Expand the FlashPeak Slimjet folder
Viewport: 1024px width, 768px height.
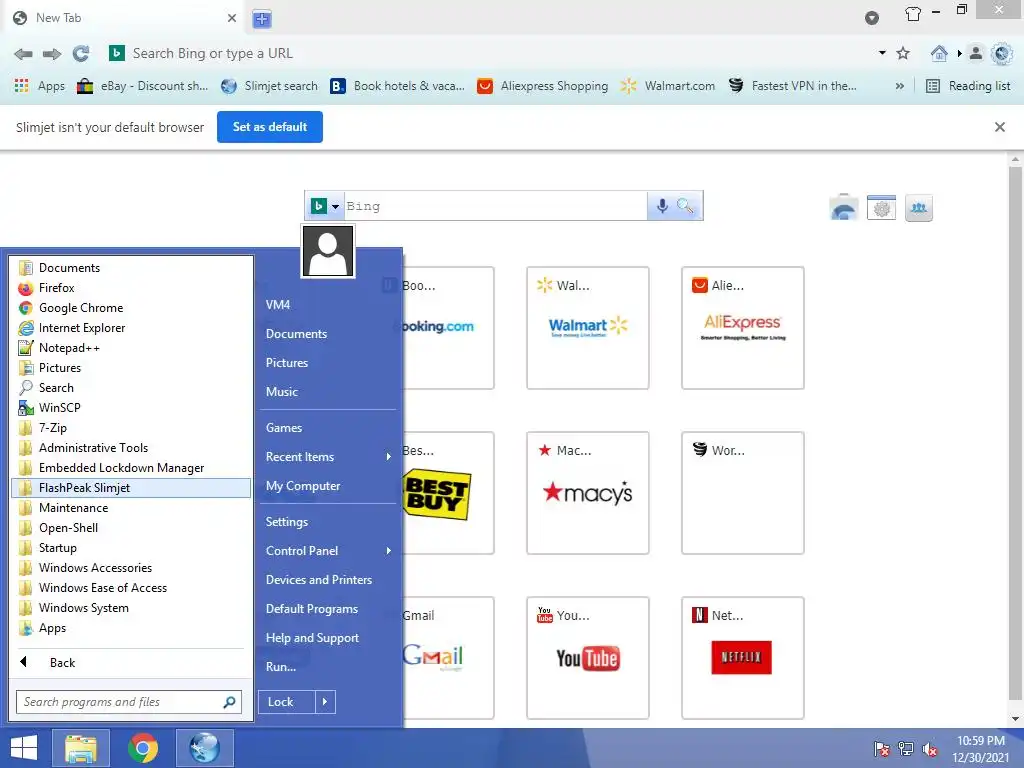pos(131,488)
